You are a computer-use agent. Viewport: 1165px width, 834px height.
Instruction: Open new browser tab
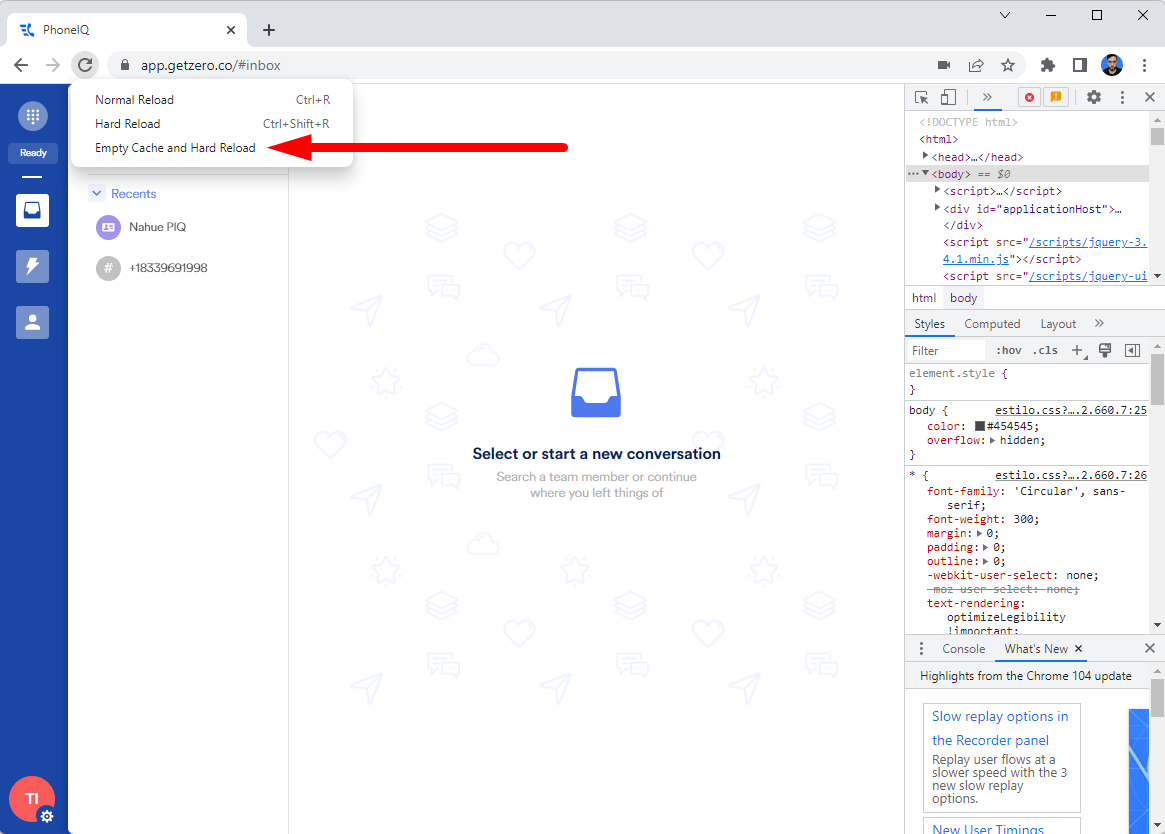tap(269, 30)
